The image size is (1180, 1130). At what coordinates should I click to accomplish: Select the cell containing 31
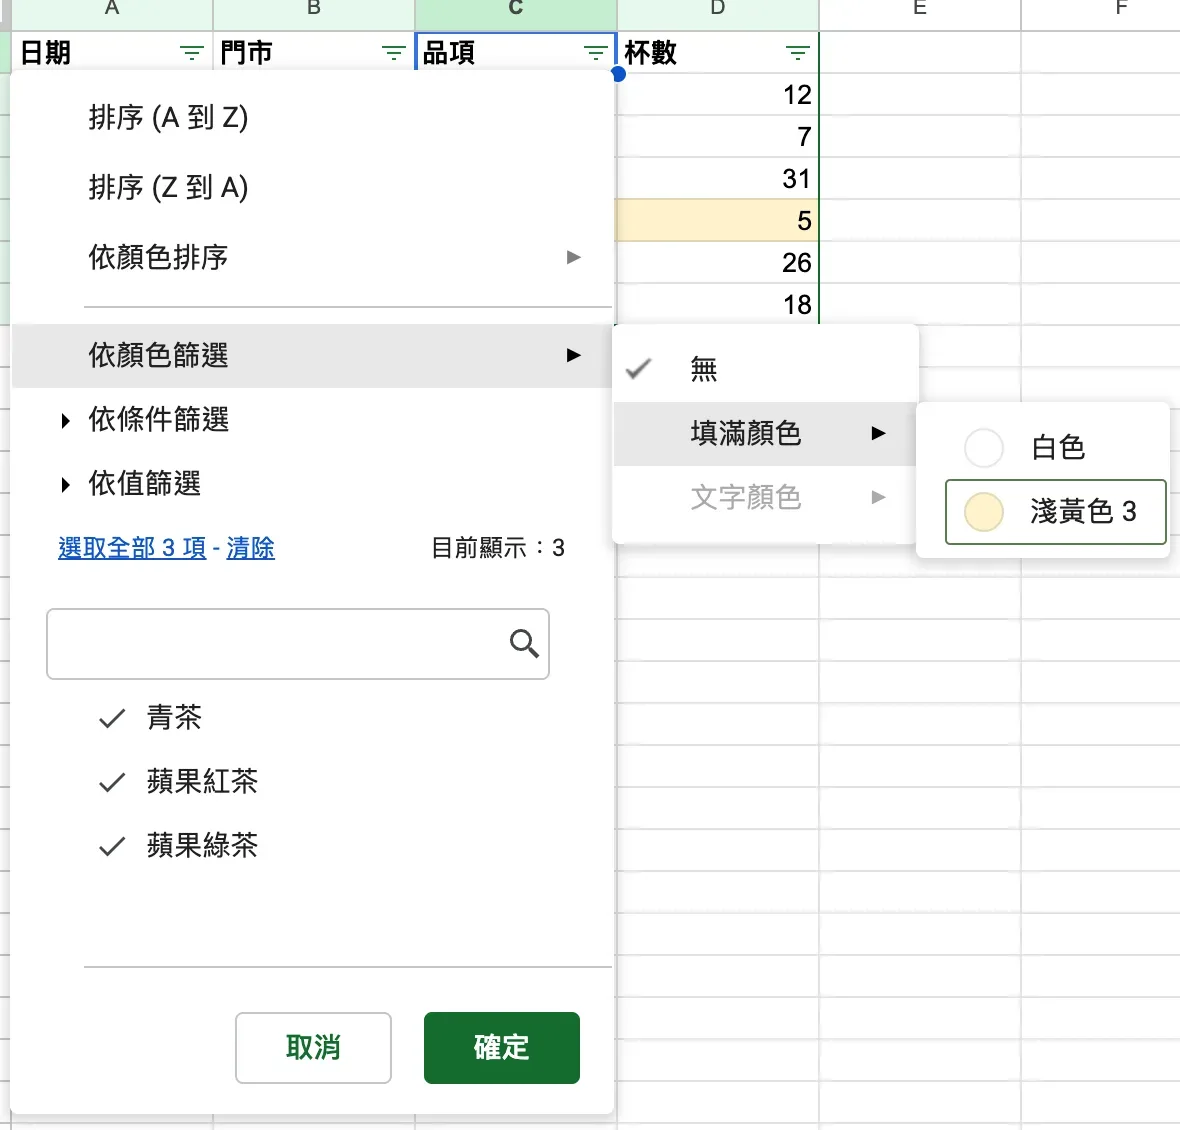[717, 178]
